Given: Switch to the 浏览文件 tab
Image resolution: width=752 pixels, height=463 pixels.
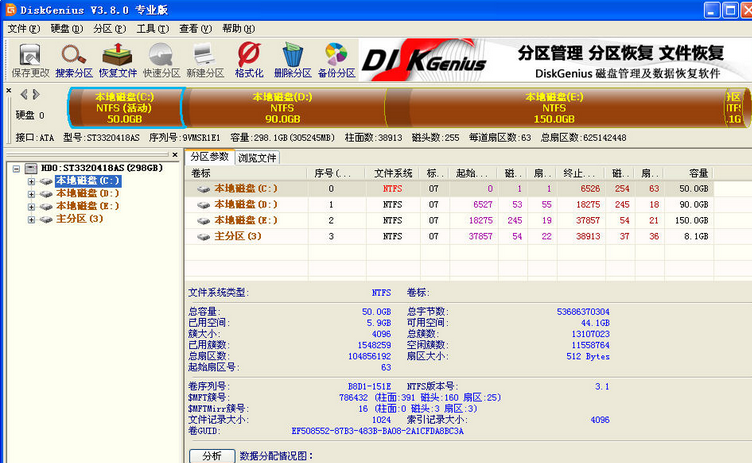Looking at the screenshot, I should point(258,157).
